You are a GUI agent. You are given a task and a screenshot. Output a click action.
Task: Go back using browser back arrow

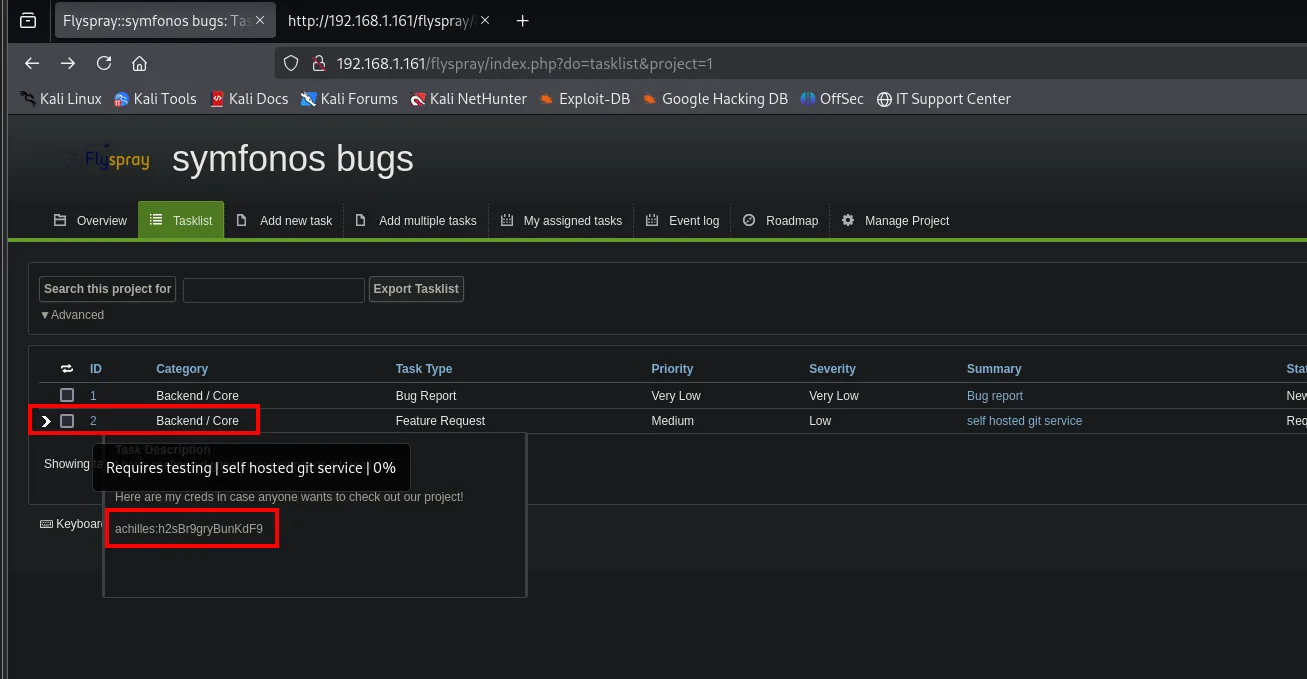[x=32, y=63]
